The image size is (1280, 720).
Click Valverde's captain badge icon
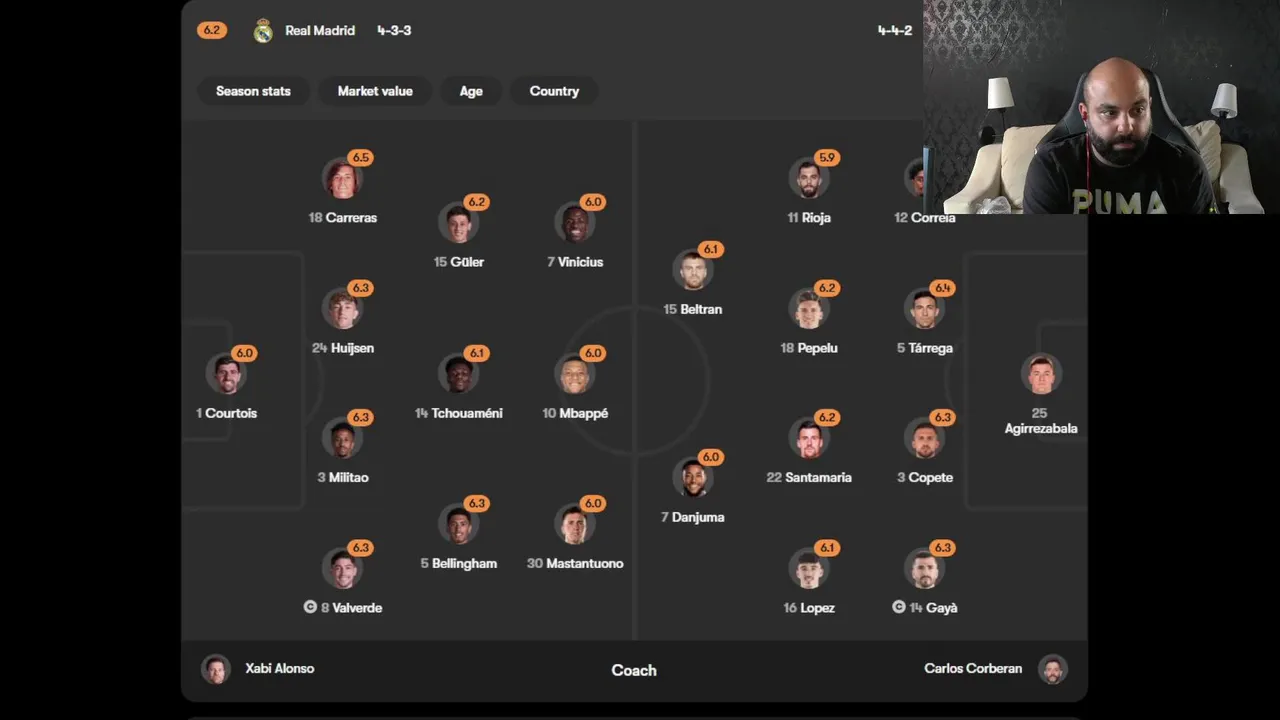[310, 607]
